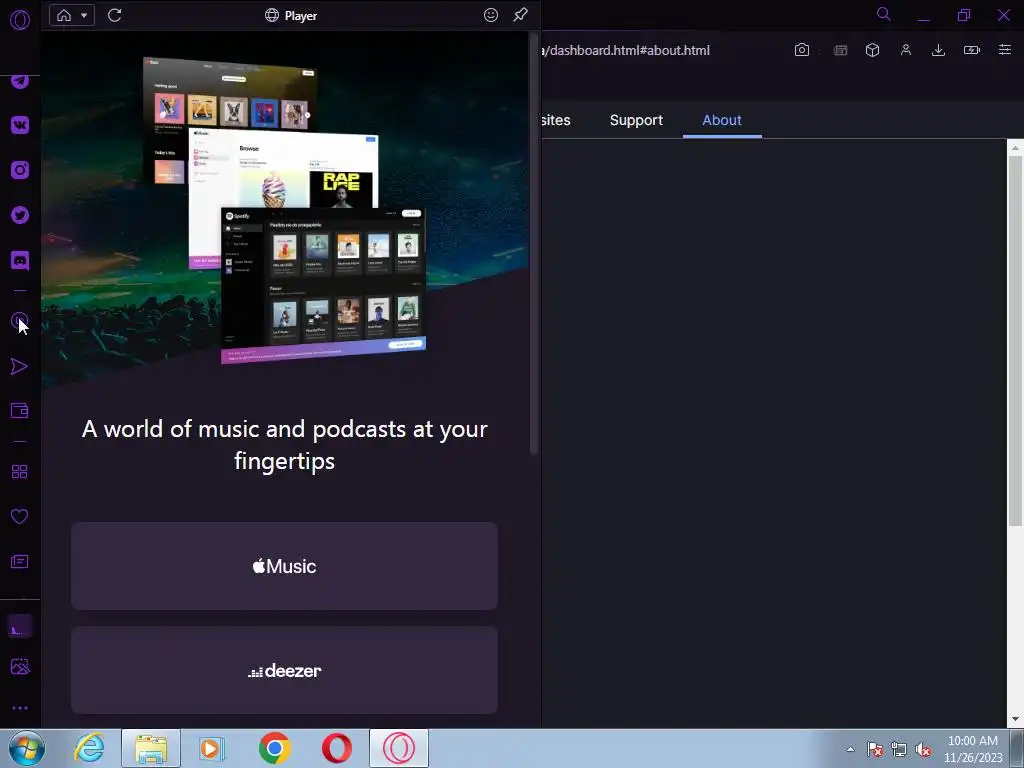Open the taskbar clock showing 10:00 AM
Screen dimensions: 1024x768
pyautogui.click(x=973, y=749)
